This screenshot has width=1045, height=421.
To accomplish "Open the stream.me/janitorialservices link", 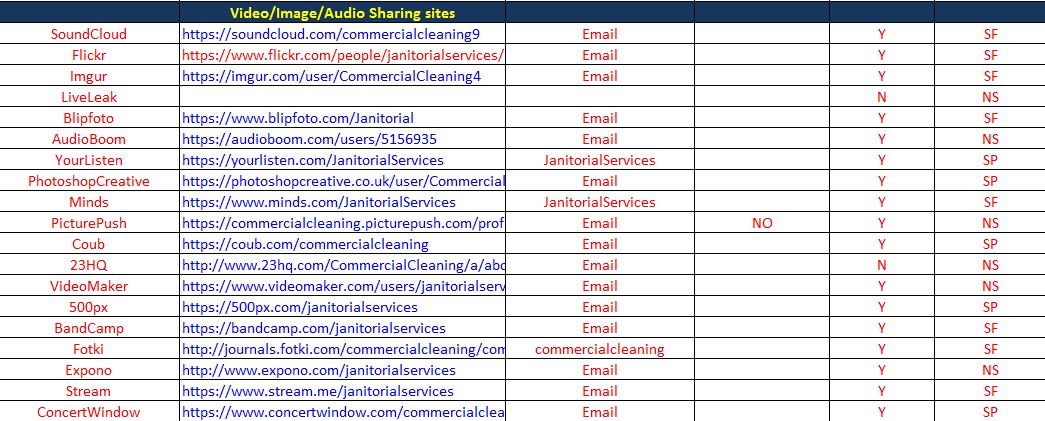I will coord(318,391).
